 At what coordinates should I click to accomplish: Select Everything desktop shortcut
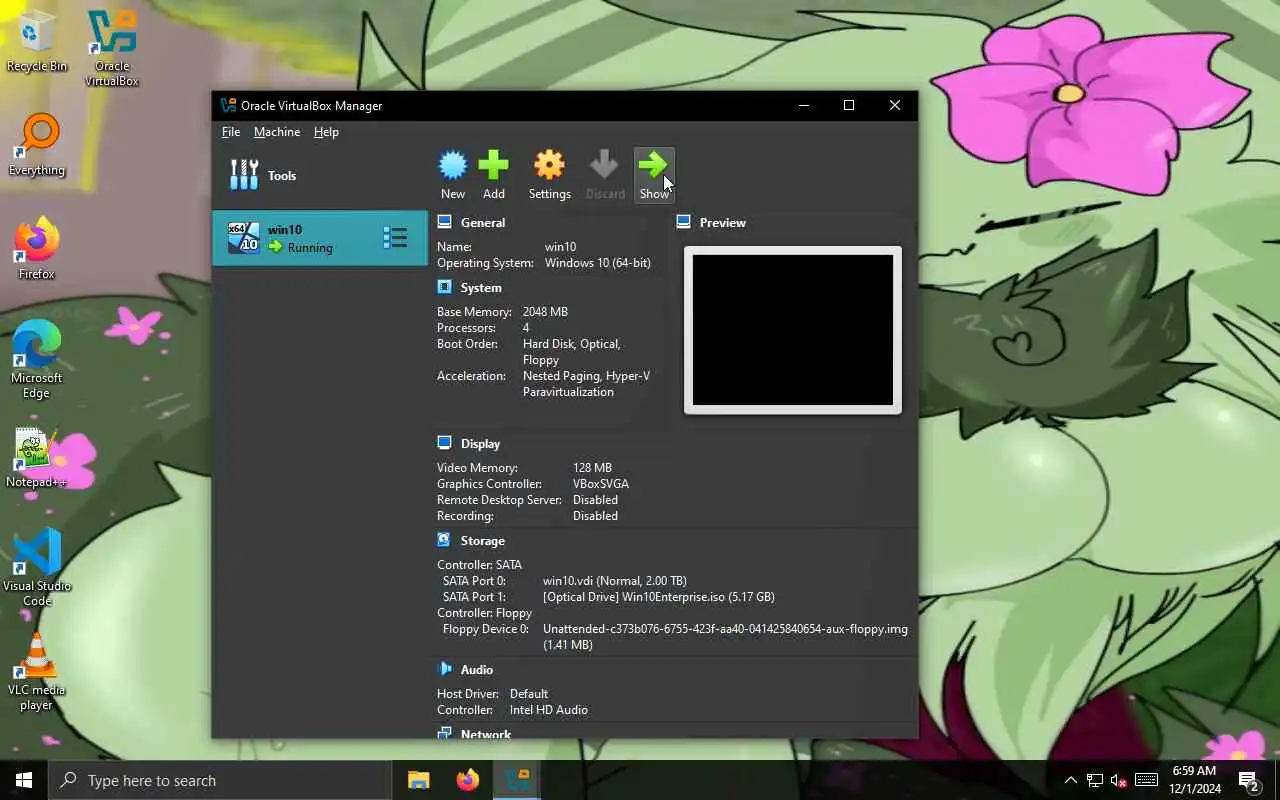[x=37, y=146]
